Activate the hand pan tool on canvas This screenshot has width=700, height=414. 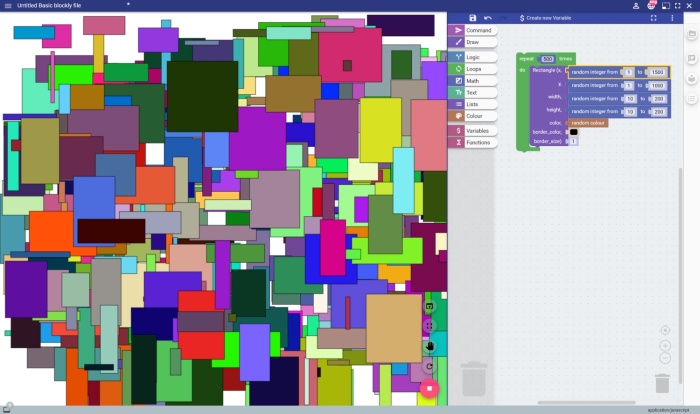(x=429, y=346)
